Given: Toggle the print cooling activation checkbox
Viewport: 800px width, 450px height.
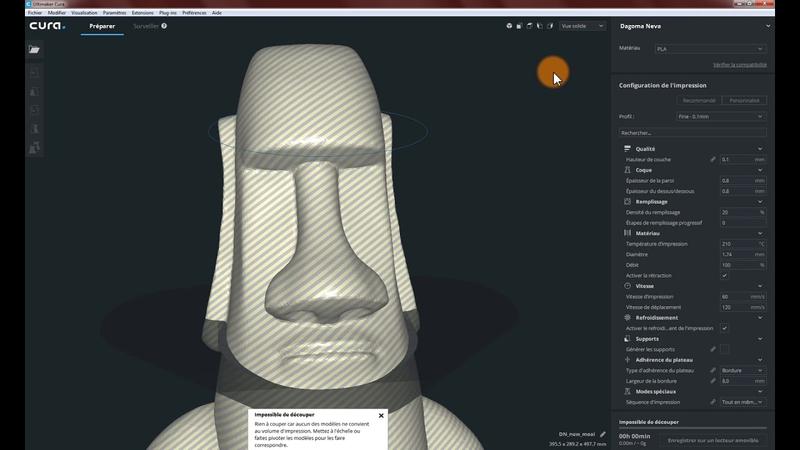Looking at the screenshot, I should pyautogui.click(x=724, y=328).
